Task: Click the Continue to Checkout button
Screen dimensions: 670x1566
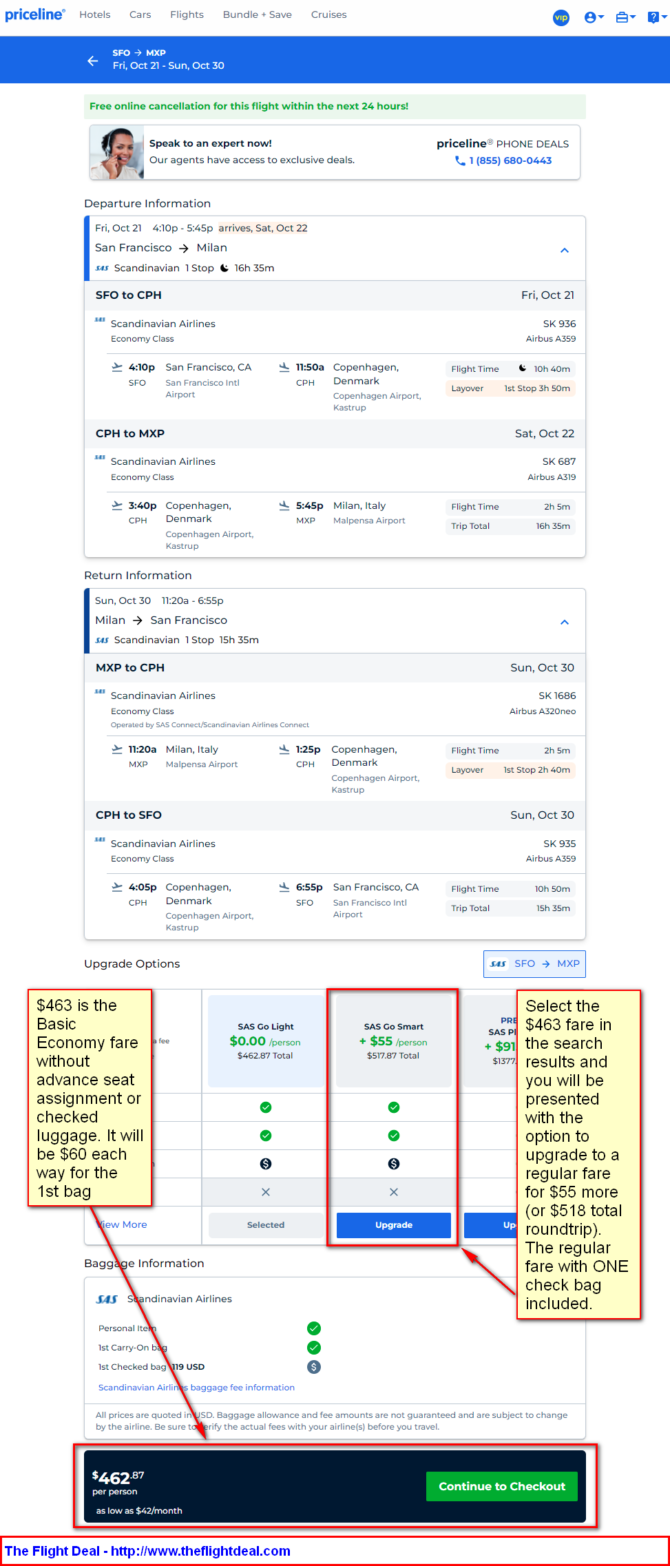Action: 502,1486
